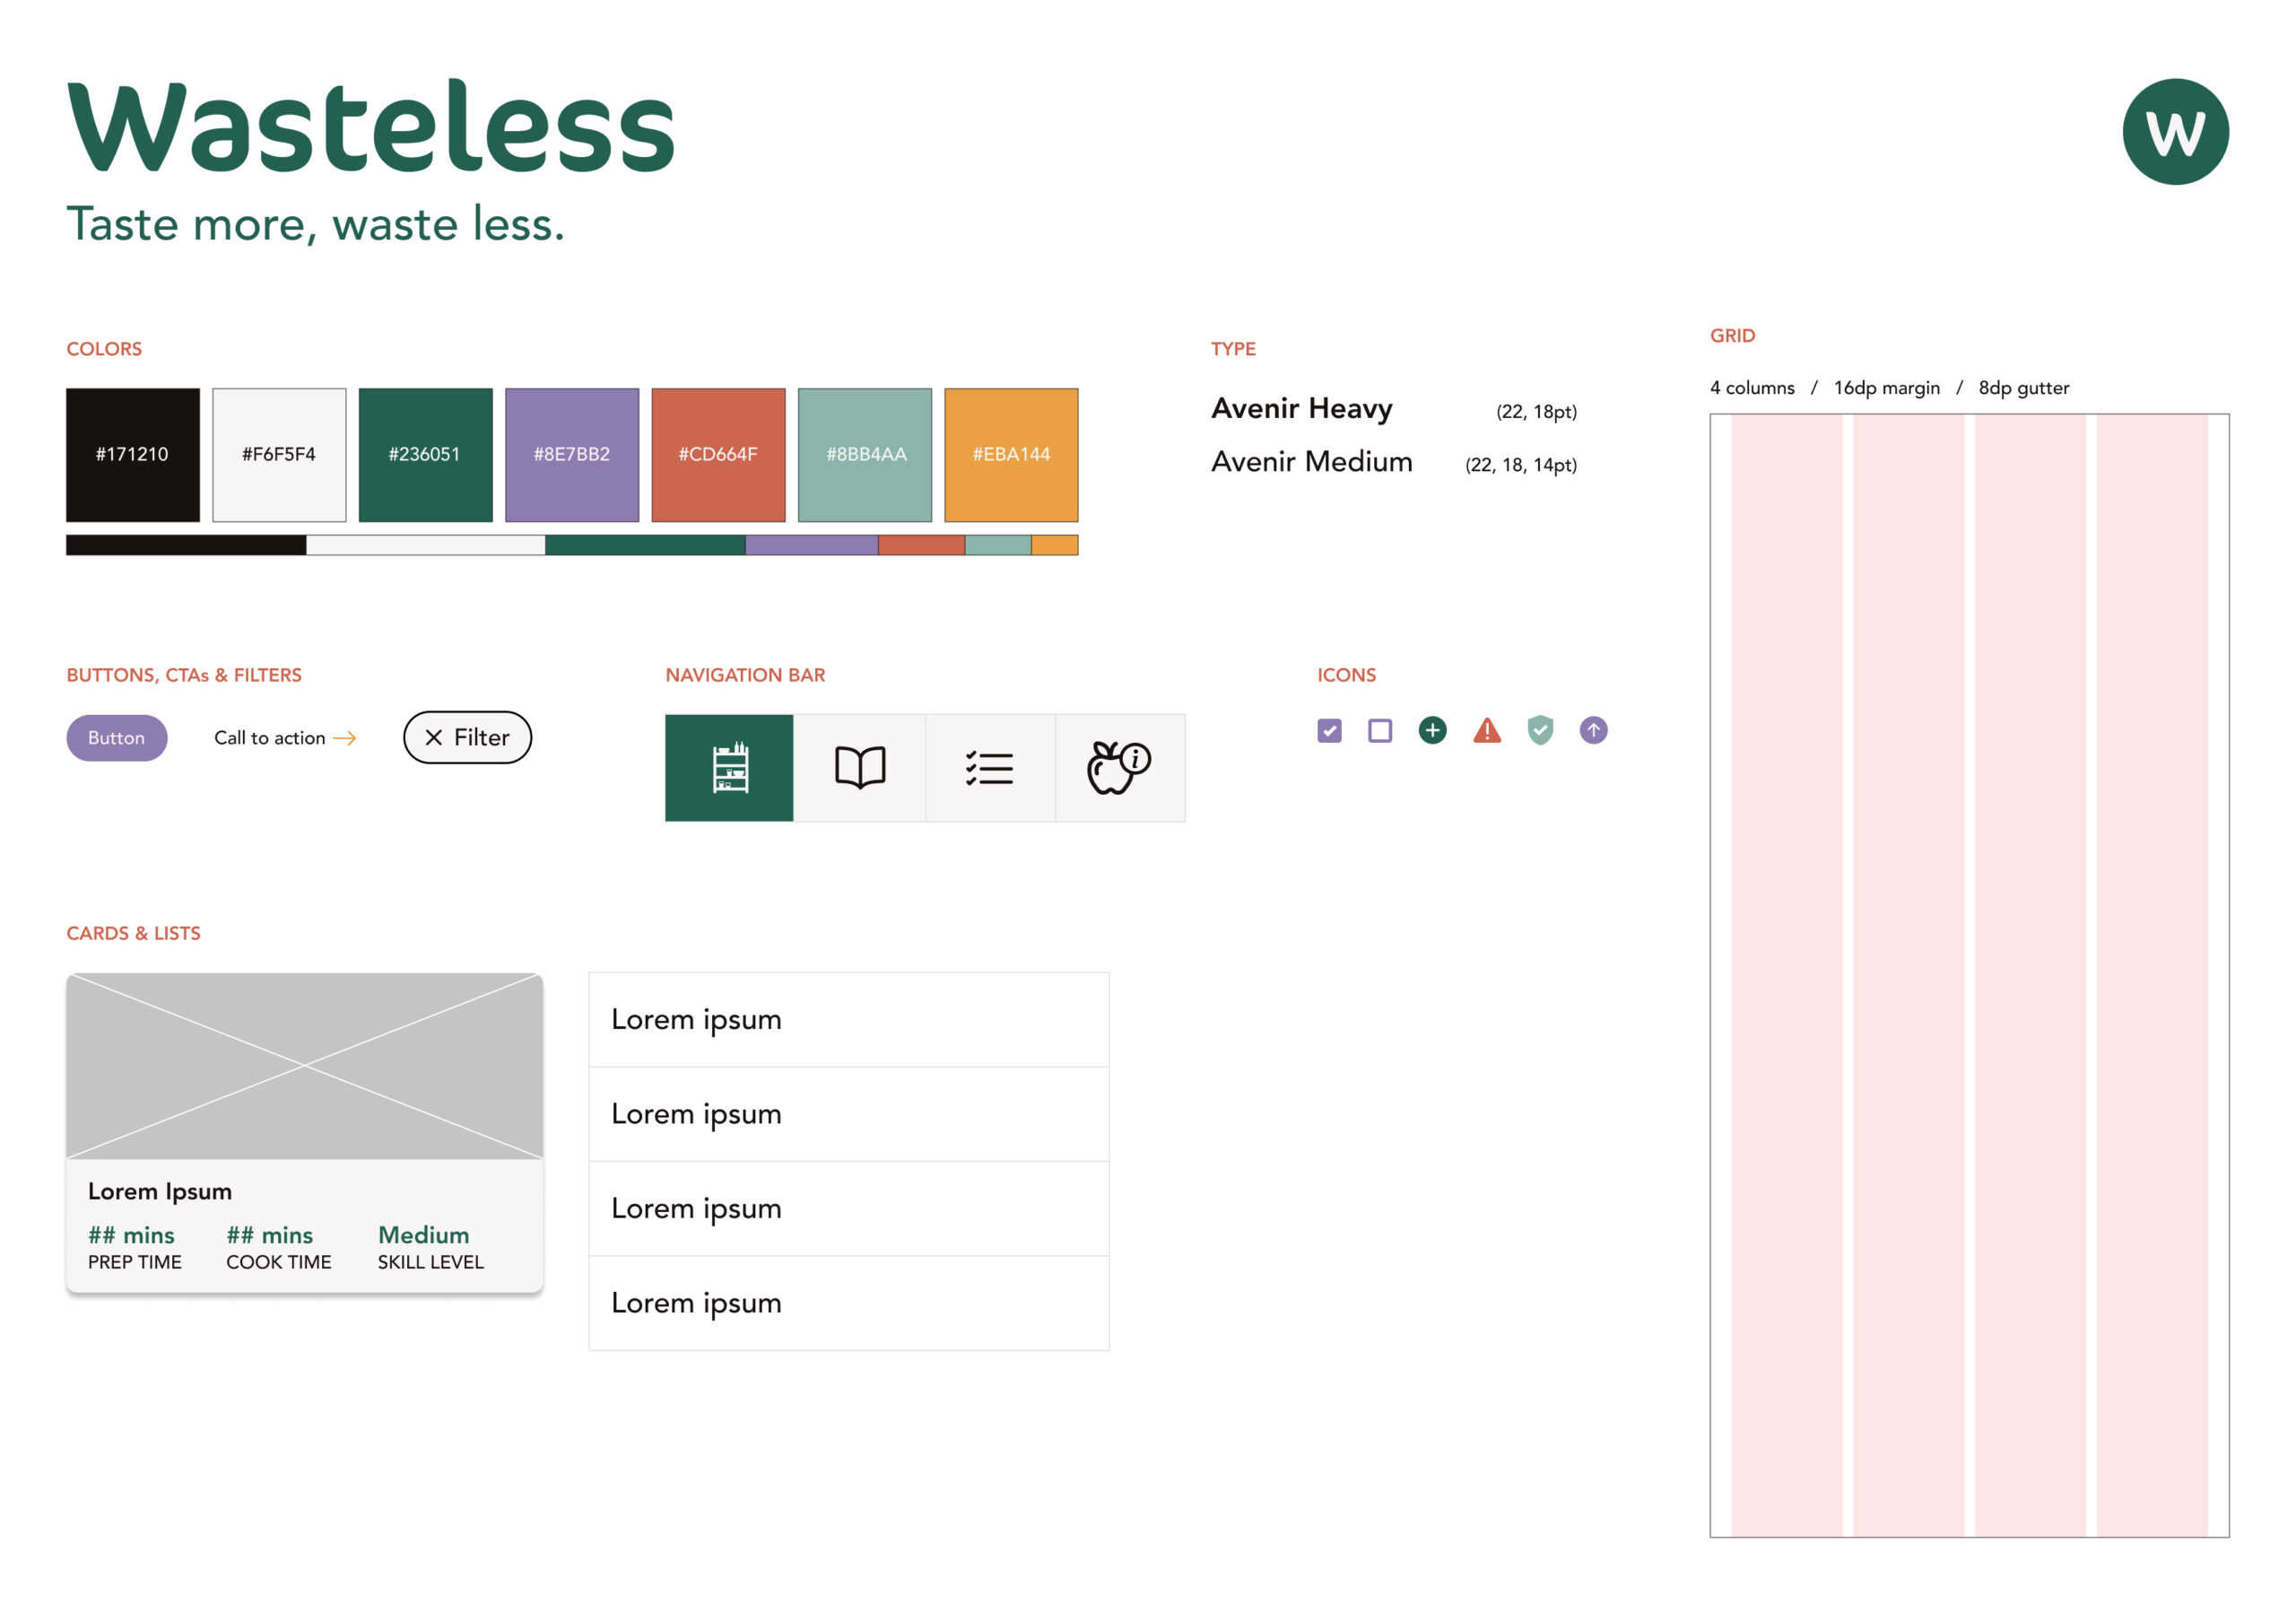Click the red warning triangle icon
The width and height of the screenshot is (2296, 1604).
(x=1487, y=731)
